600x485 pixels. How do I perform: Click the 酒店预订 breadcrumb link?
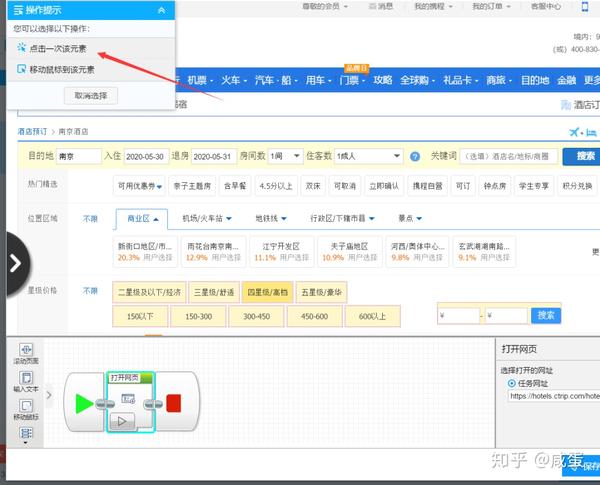[x=32, y=132]
